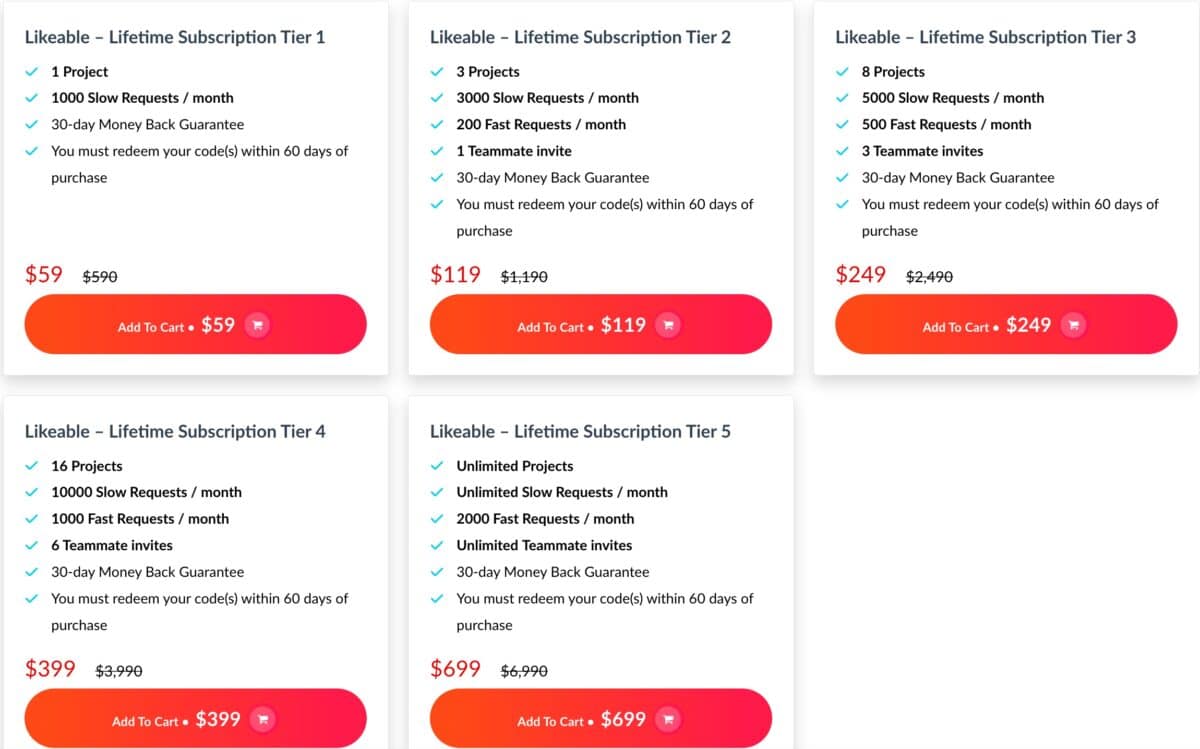Click checkmark beside 'Unlimited Projects' in Tier 5
The image size is (1200, 749).
[437, 466]
